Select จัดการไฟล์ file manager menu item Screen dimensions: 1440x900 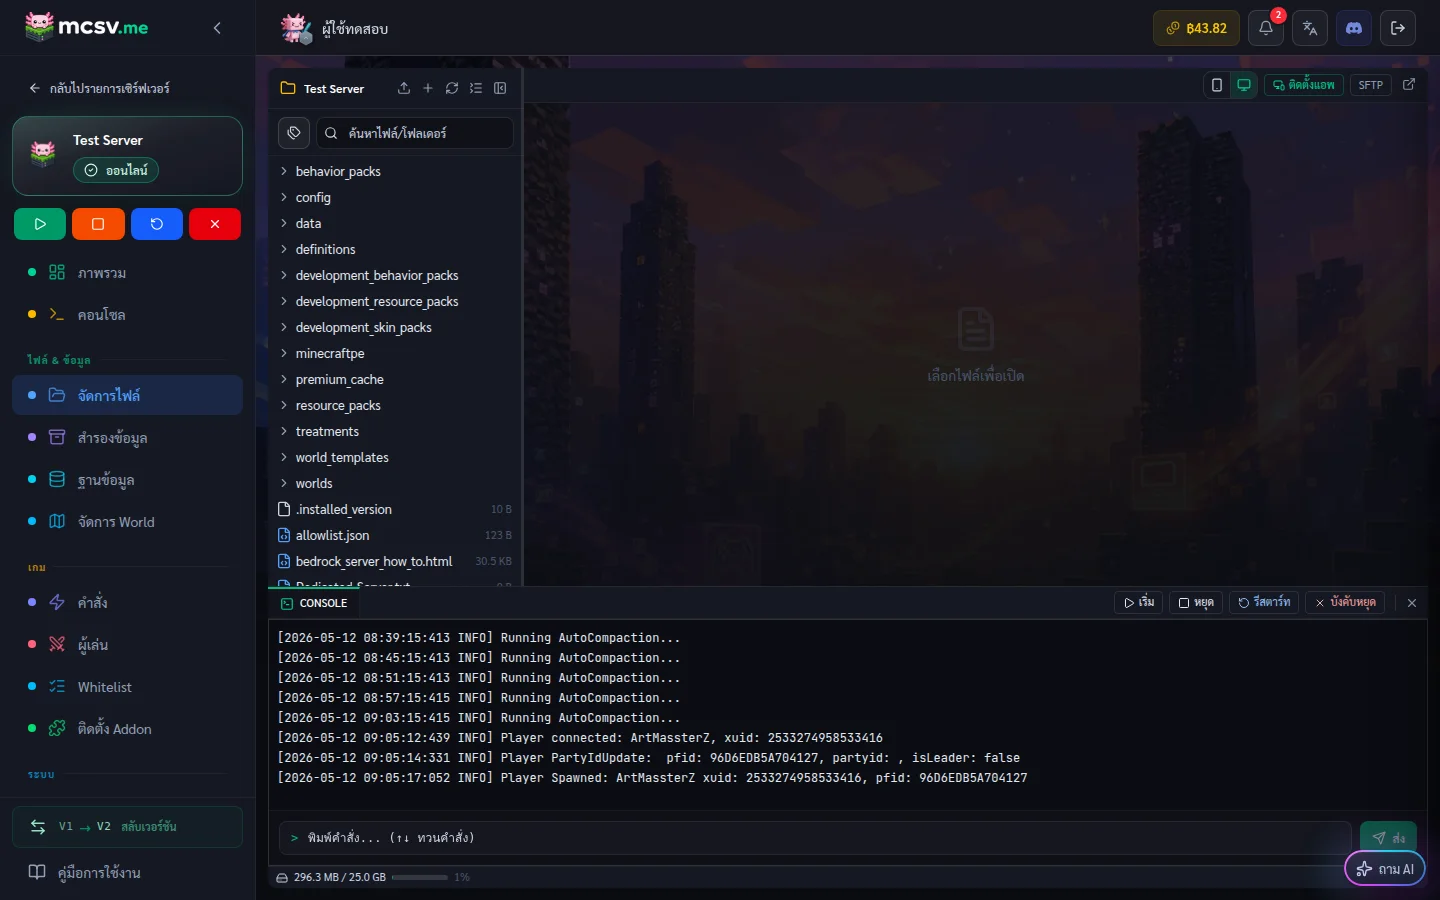point(127,395)
